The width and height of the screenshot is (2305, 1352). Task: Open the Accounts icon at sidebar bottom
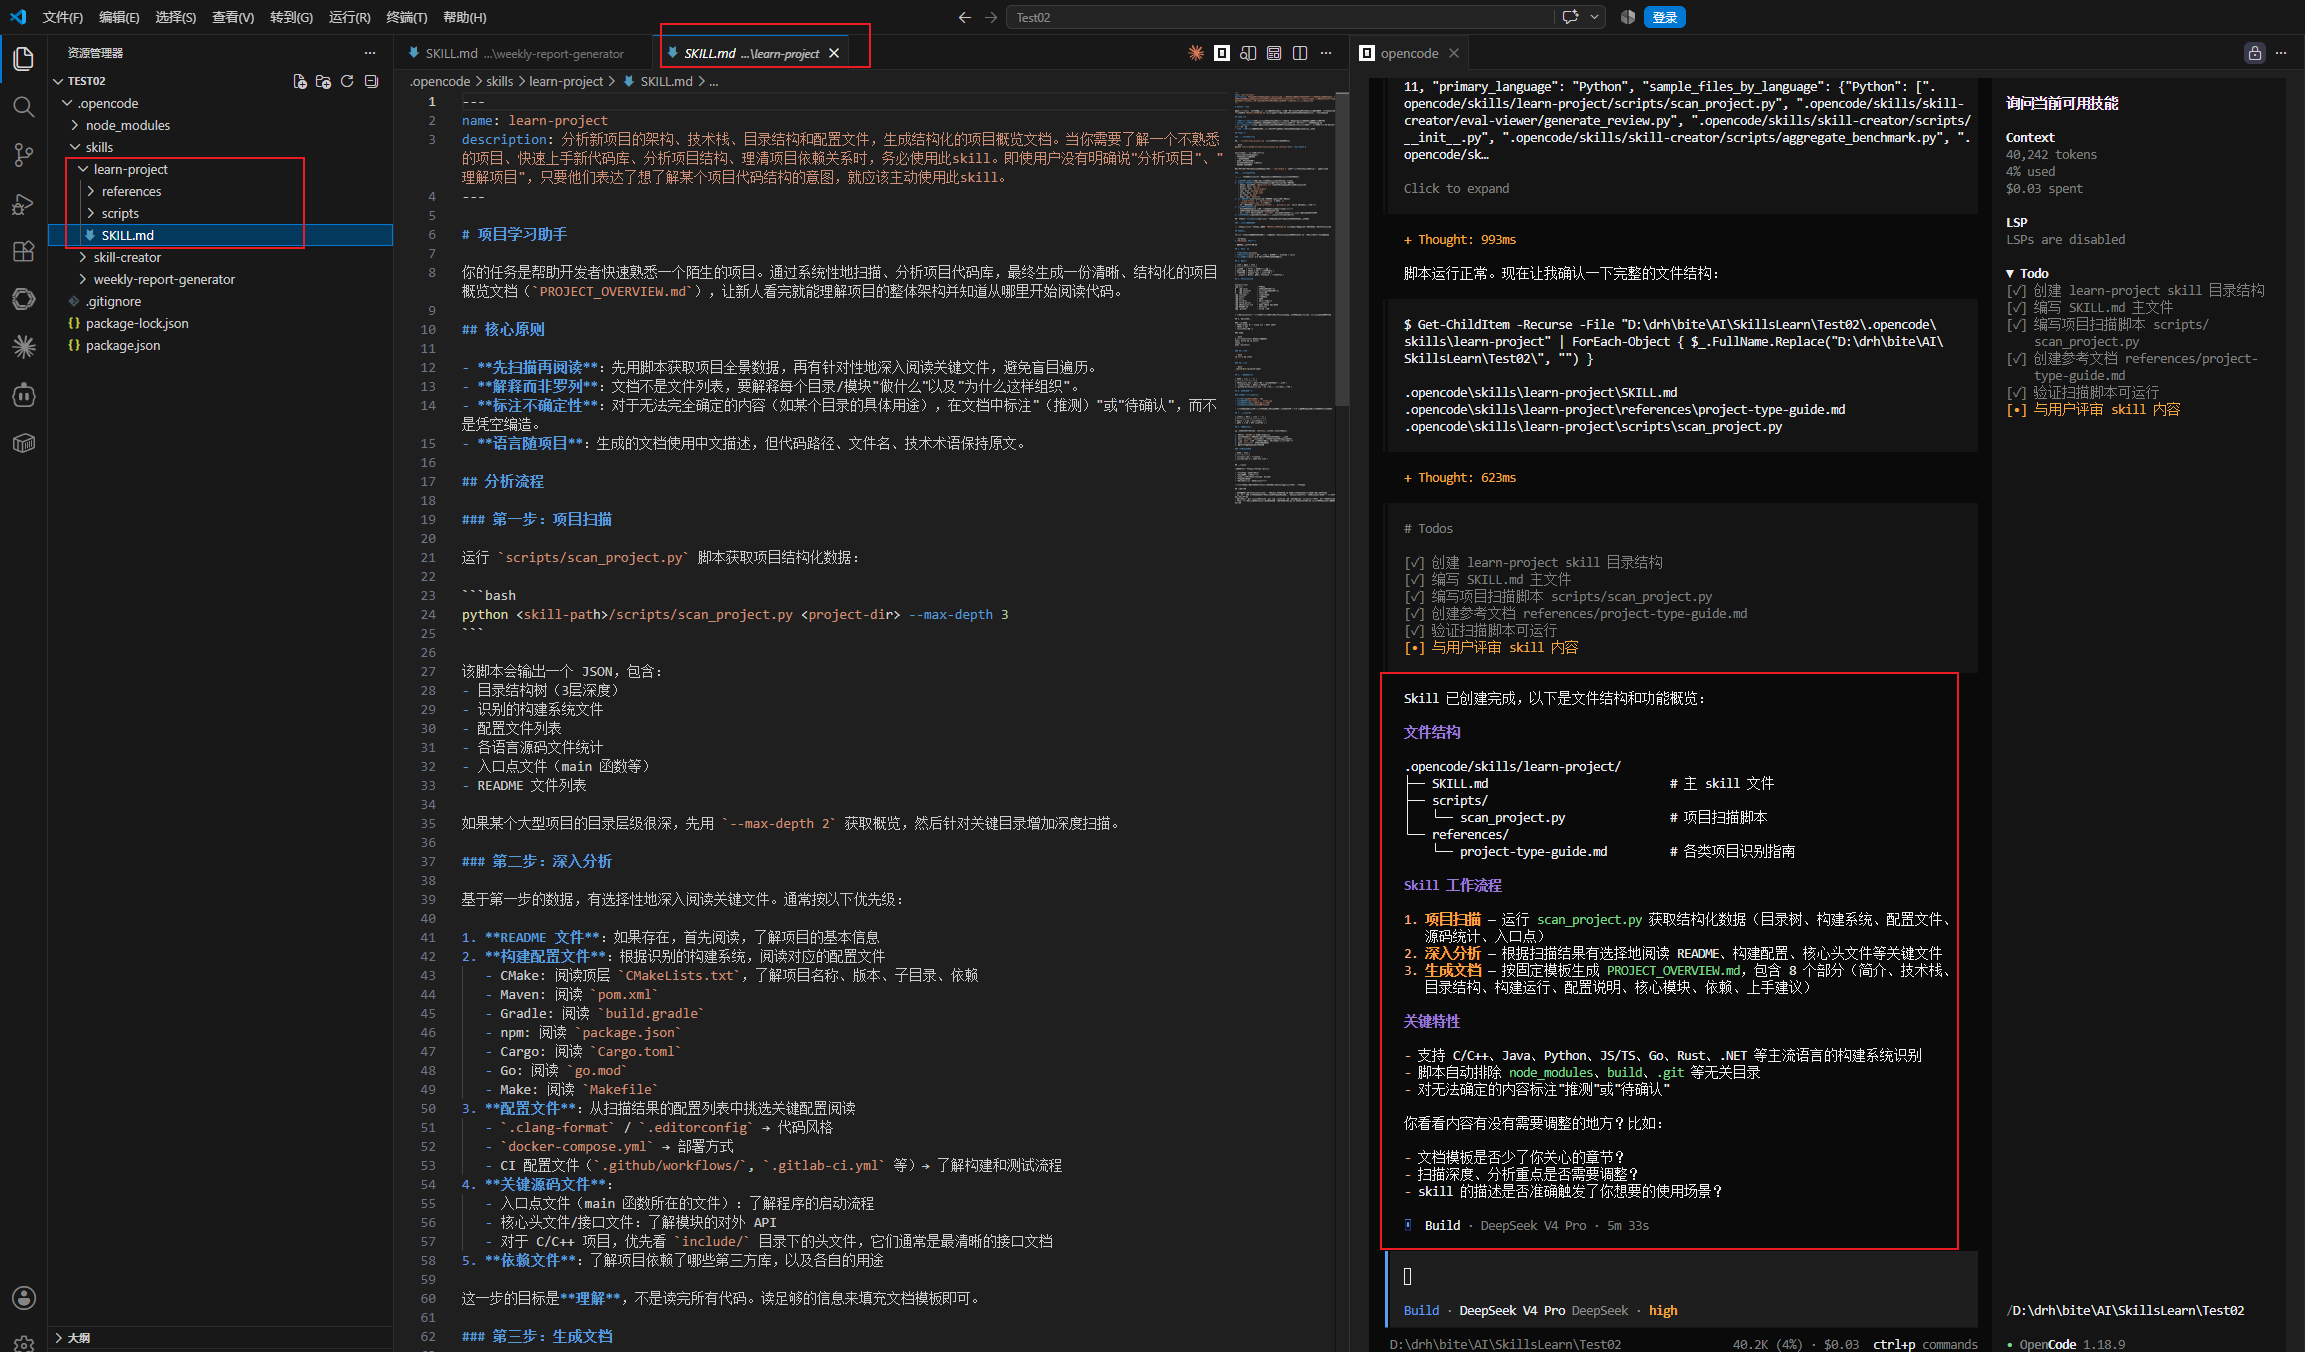[x=24, y=1298]
